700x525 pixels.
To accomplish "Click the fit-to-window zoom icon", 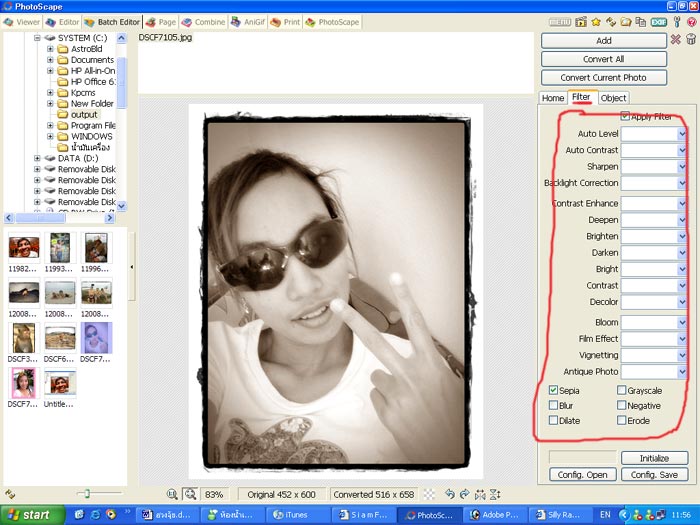I will coord(190,494).
